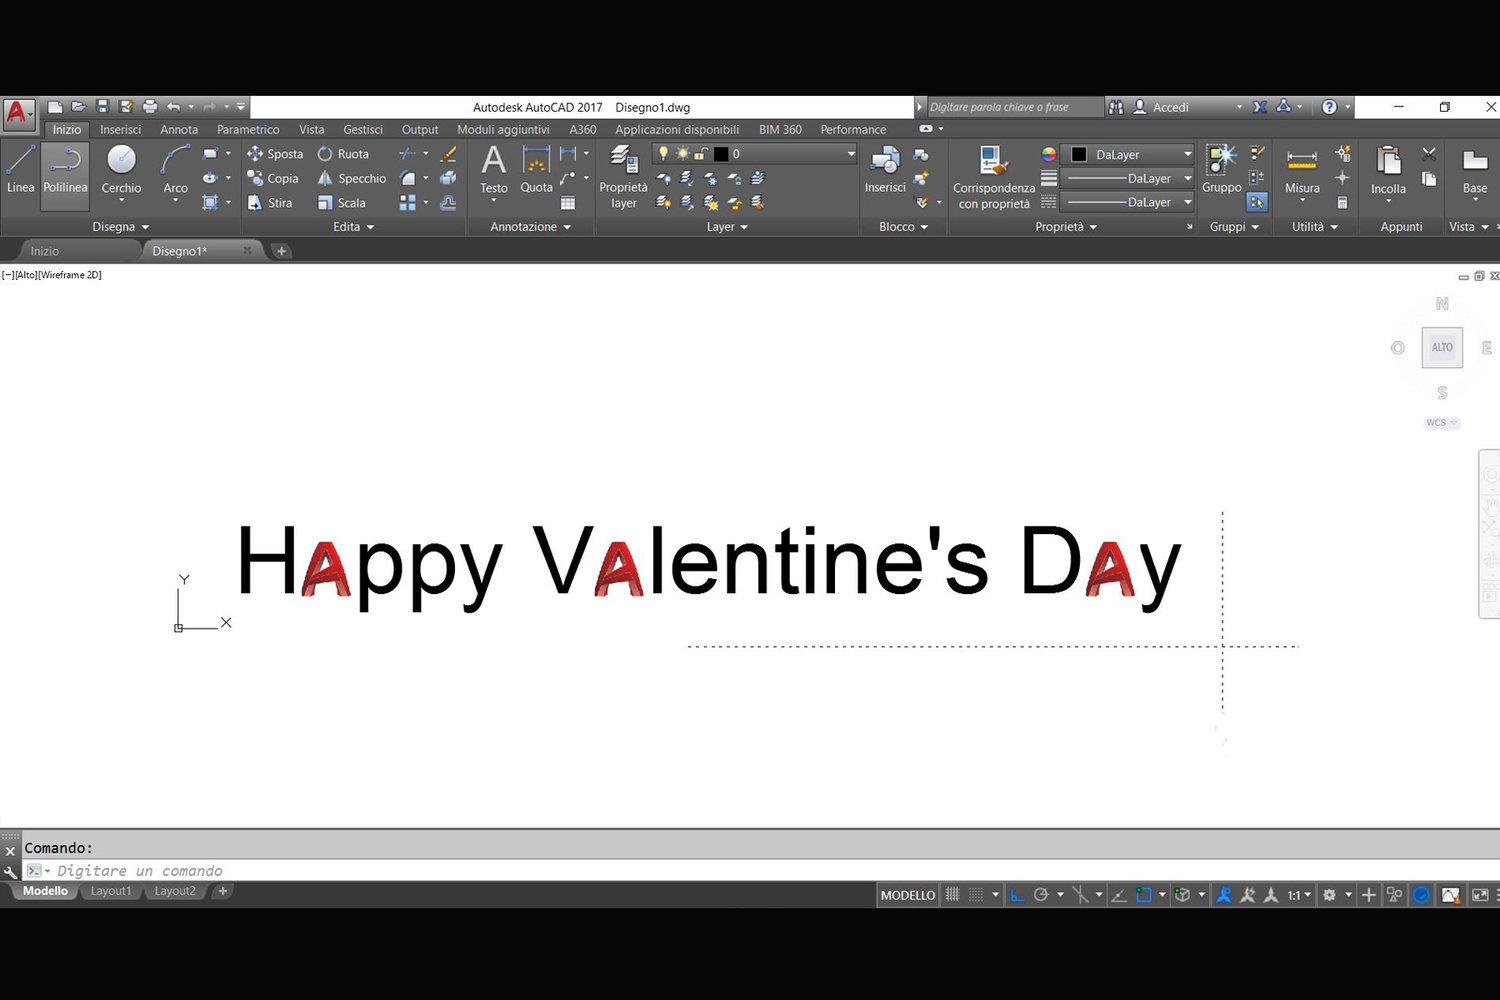
Task: Choose the Cerchio circle tool
Action: click(x=121, y=170)
